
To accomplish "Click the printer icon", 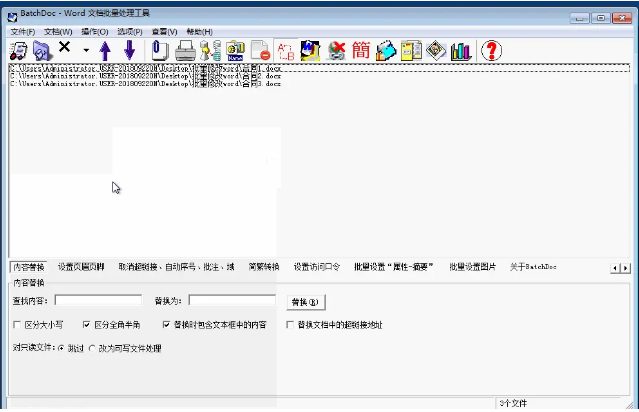I will pyautogui.click(x=185, y=51).
